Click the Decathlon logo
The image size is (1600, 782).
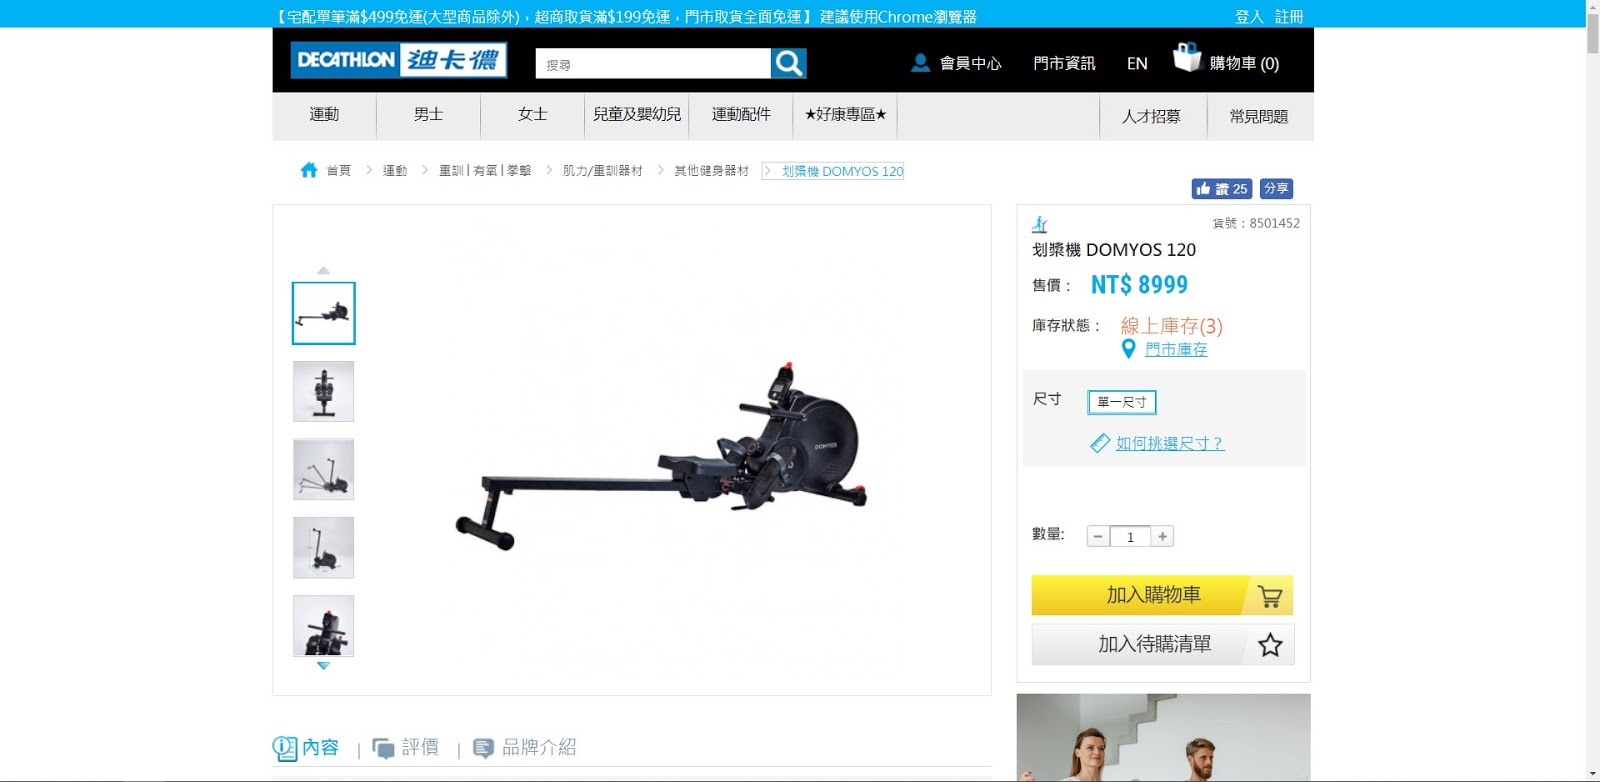click(399, 60)
